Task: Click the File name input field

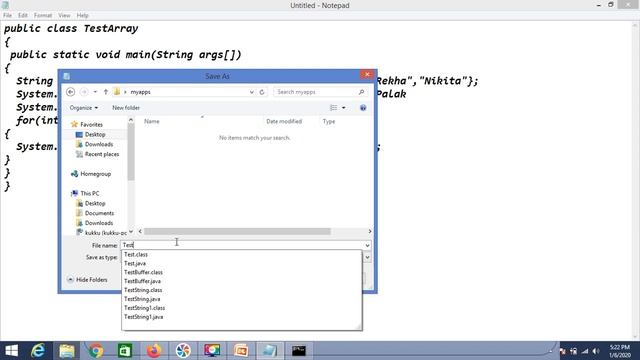Action: tap(242, 245)
